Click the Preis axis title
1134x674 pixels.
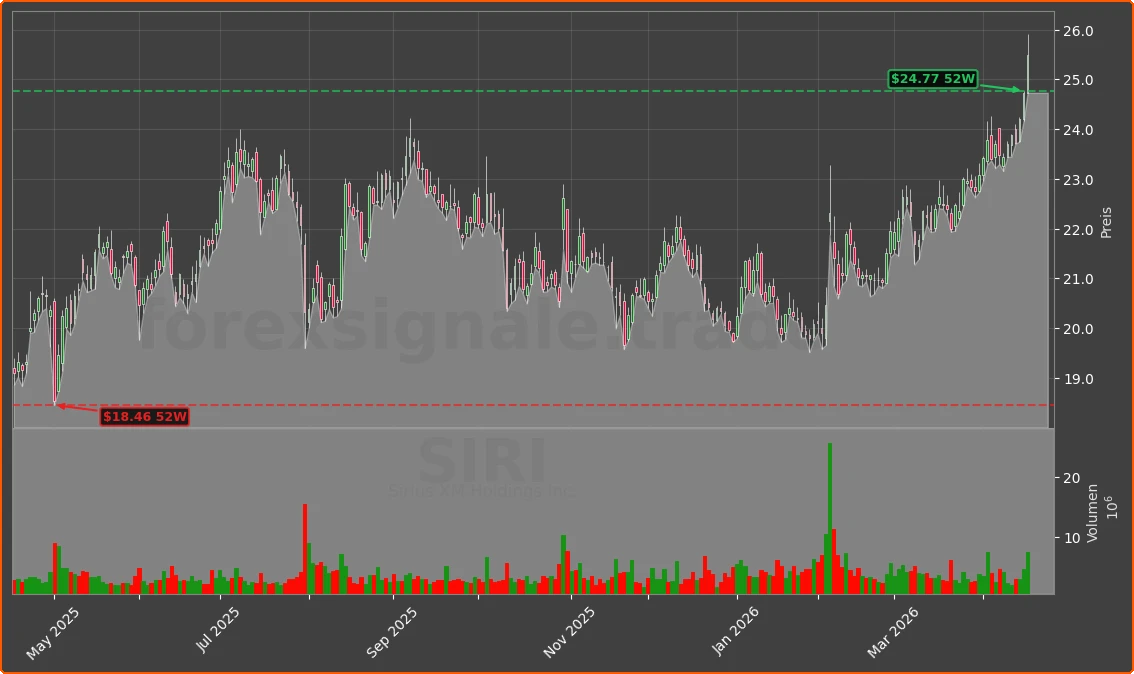[x=1106, y=222]
